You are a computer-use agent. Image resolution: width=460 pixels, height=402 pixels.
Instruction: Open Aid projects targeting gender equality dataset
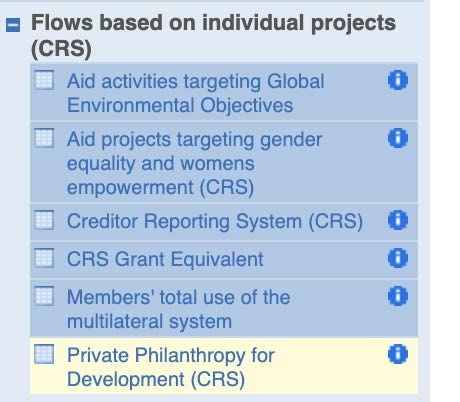(x=194, y=163)
